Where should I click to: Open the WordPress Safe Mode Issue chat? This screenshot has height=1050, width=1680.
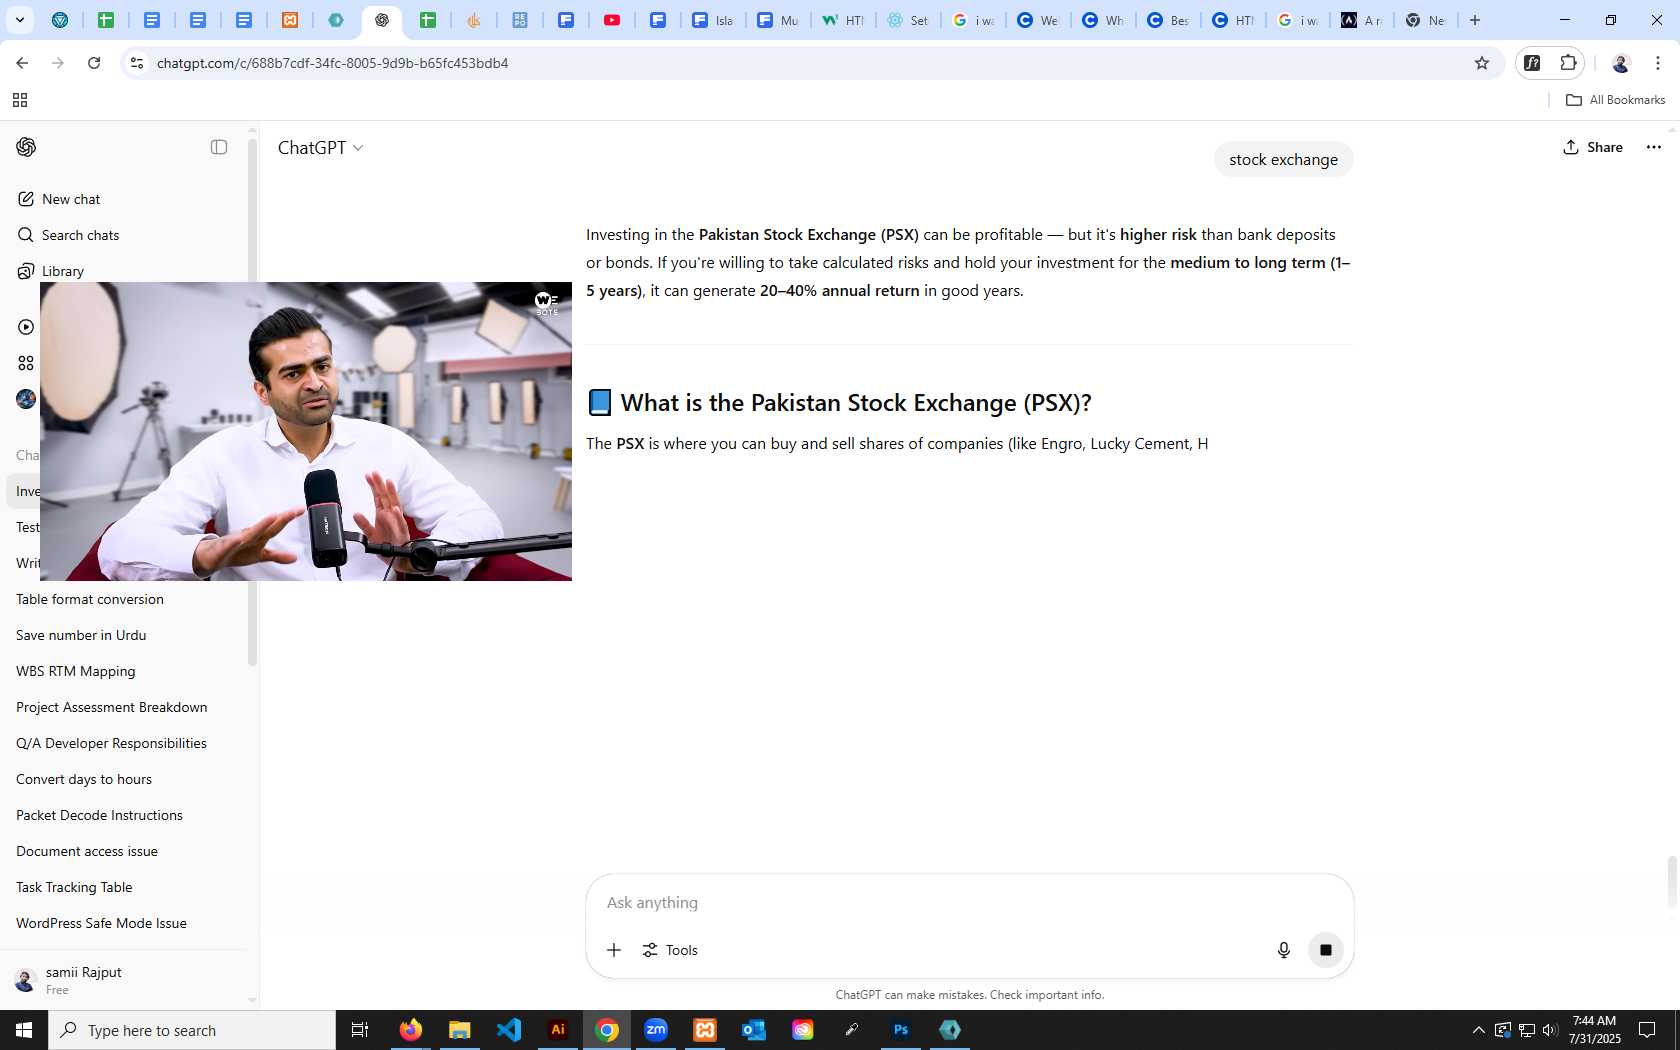click(x=125, y=923)
